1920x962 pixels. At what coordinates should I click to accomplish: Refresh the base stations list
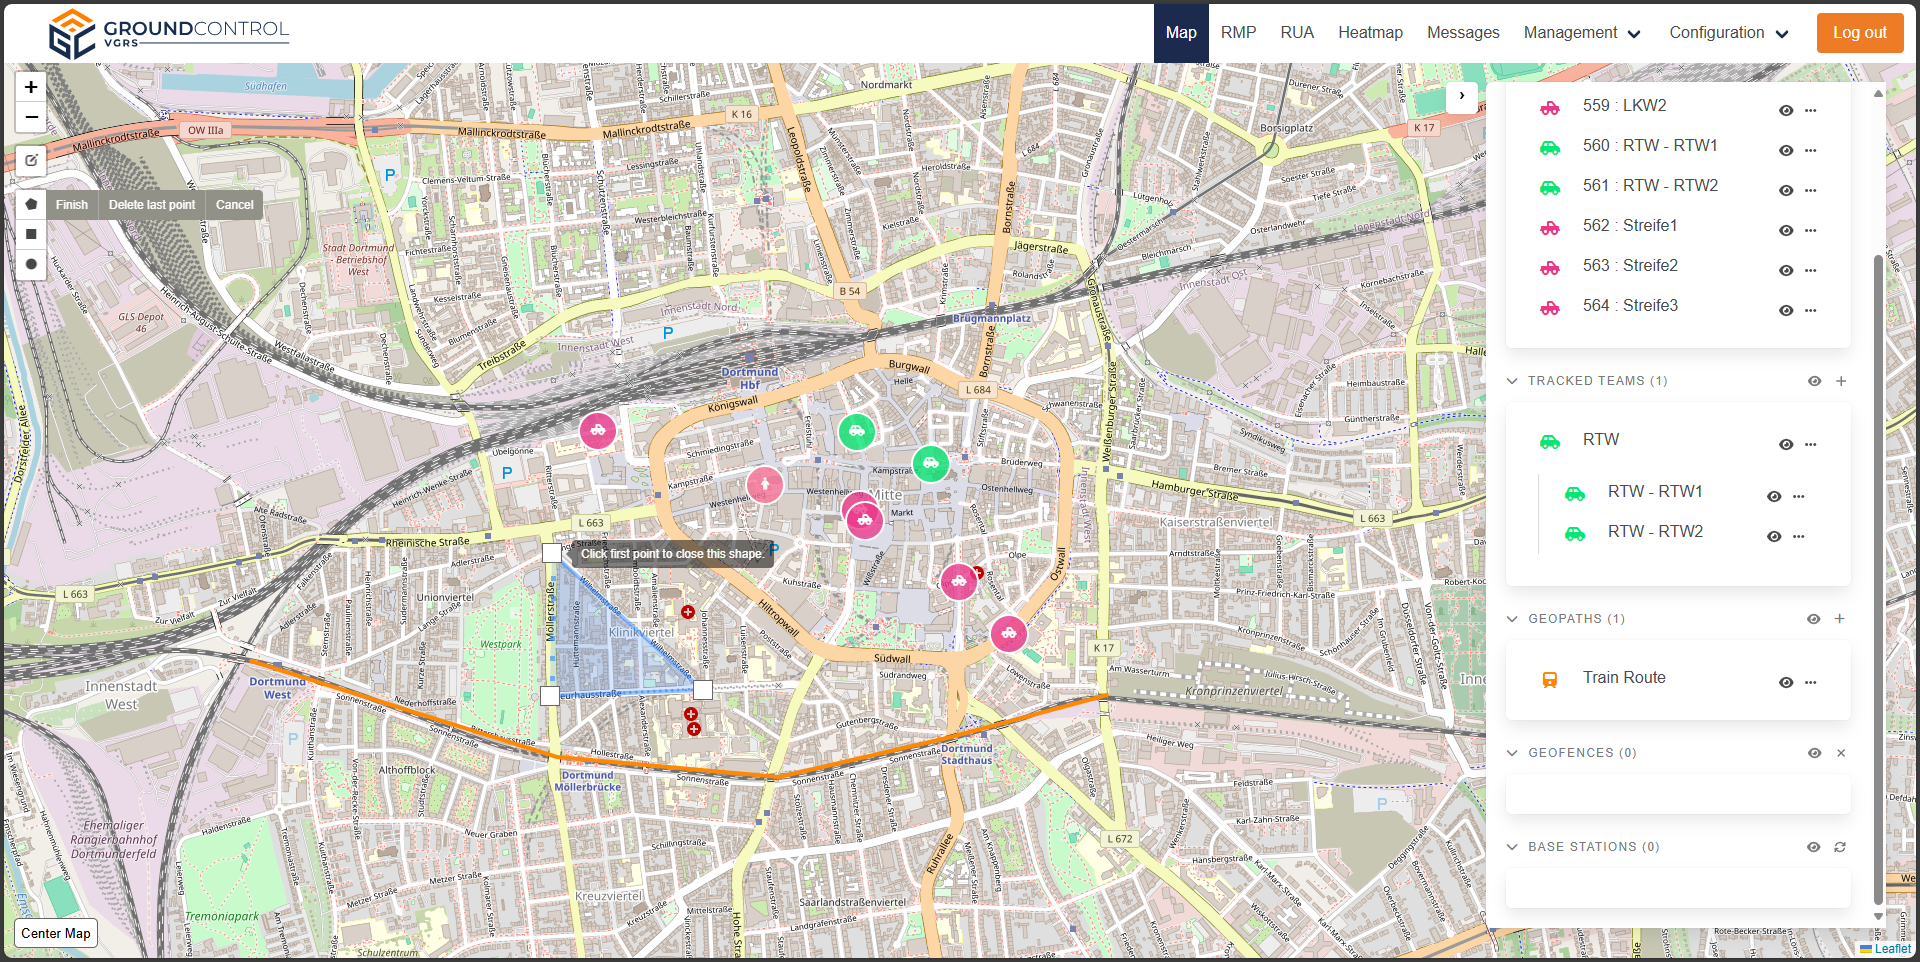click(1840, 847)
